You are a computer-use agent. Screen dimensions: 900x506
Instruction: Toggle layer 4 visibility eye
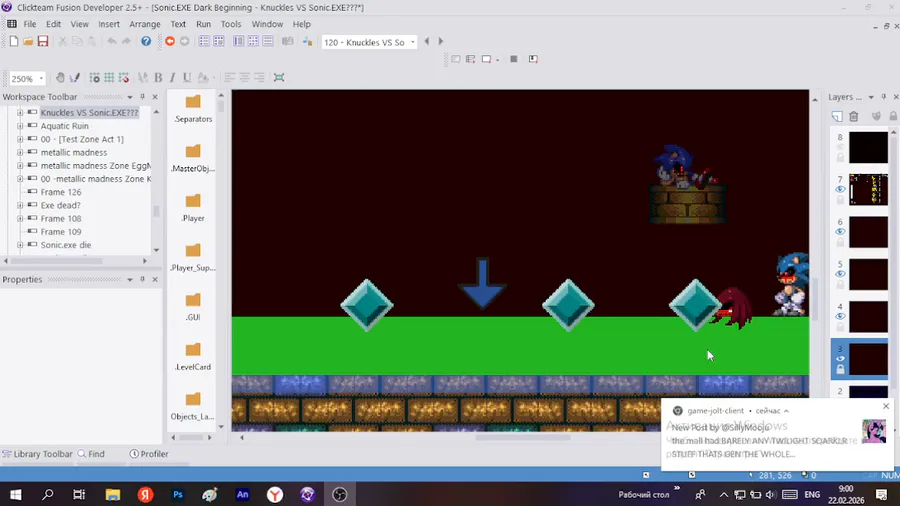pyautogui.click(x=840, y=317)
